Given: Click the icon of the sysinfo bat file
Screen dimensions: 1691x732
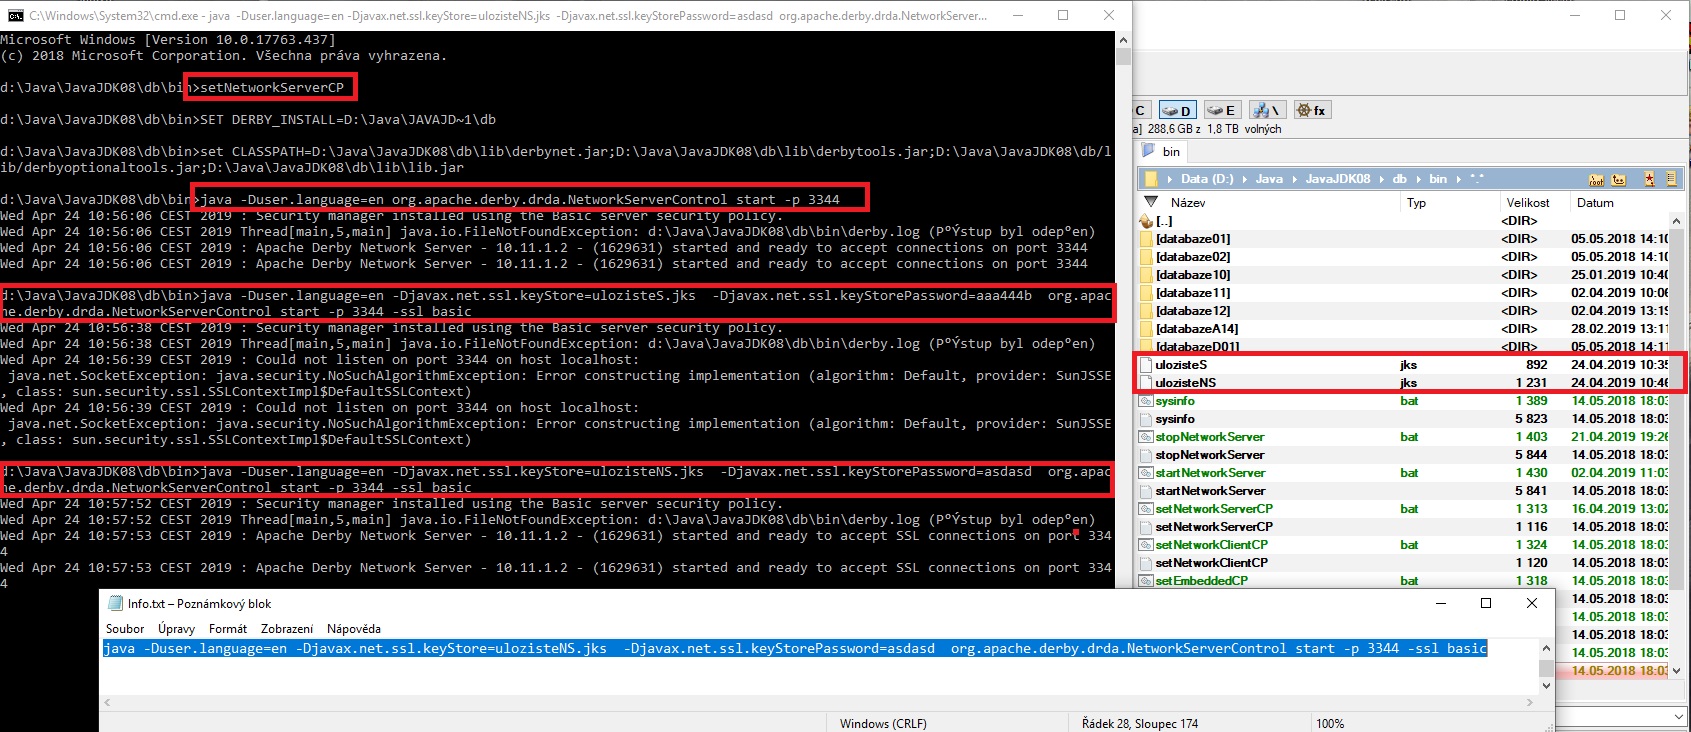Looking at the screenshot, I should [x=1146, y=401].
